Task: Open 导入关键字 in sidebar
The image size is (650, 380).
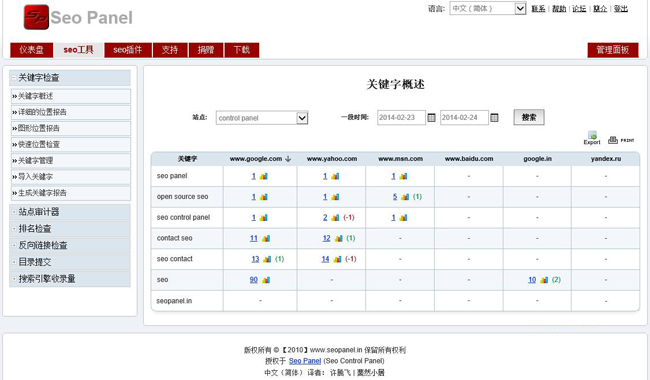Action: click(70, 177)
